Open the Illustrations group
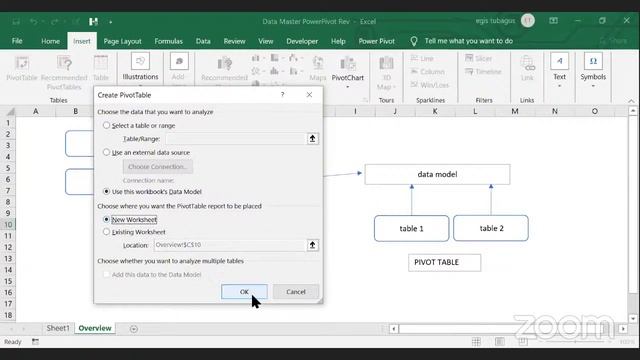 pos(140,69)
